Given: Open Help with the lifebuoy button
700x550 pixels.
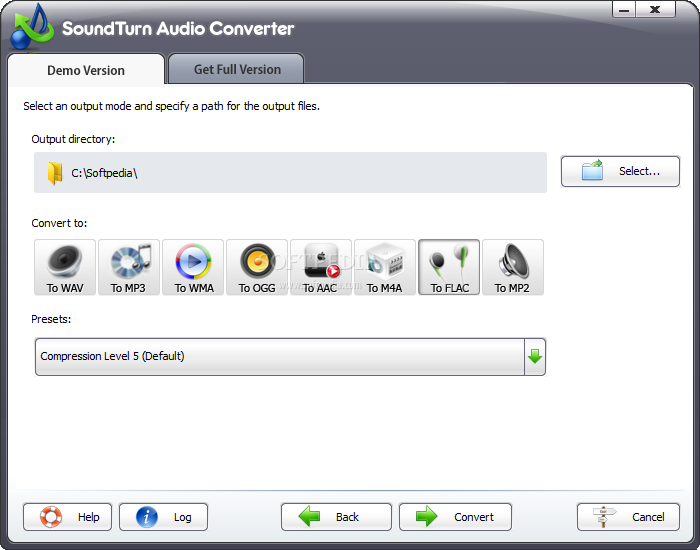Looking at the screenshot, I should click(x=67, y=517).
